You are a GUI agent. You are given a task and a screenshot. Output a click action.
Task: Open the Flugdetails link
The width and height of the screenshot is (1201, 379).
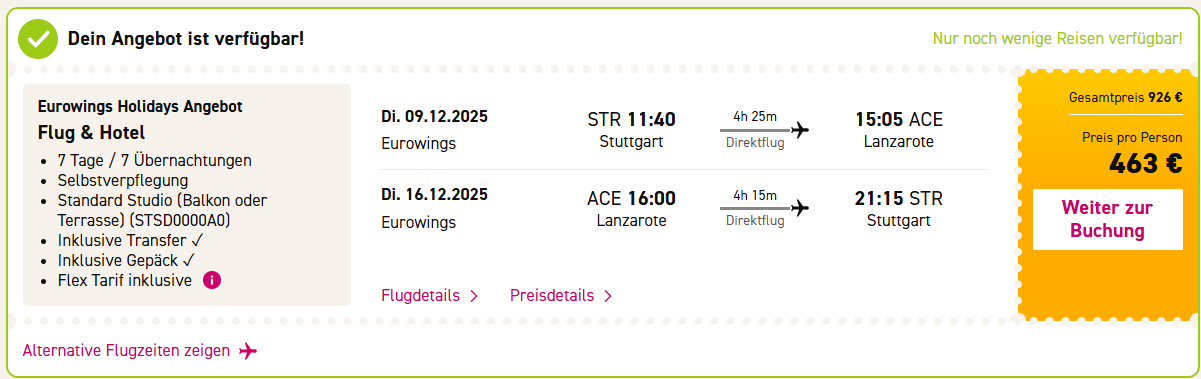click(x=420, y=296)
